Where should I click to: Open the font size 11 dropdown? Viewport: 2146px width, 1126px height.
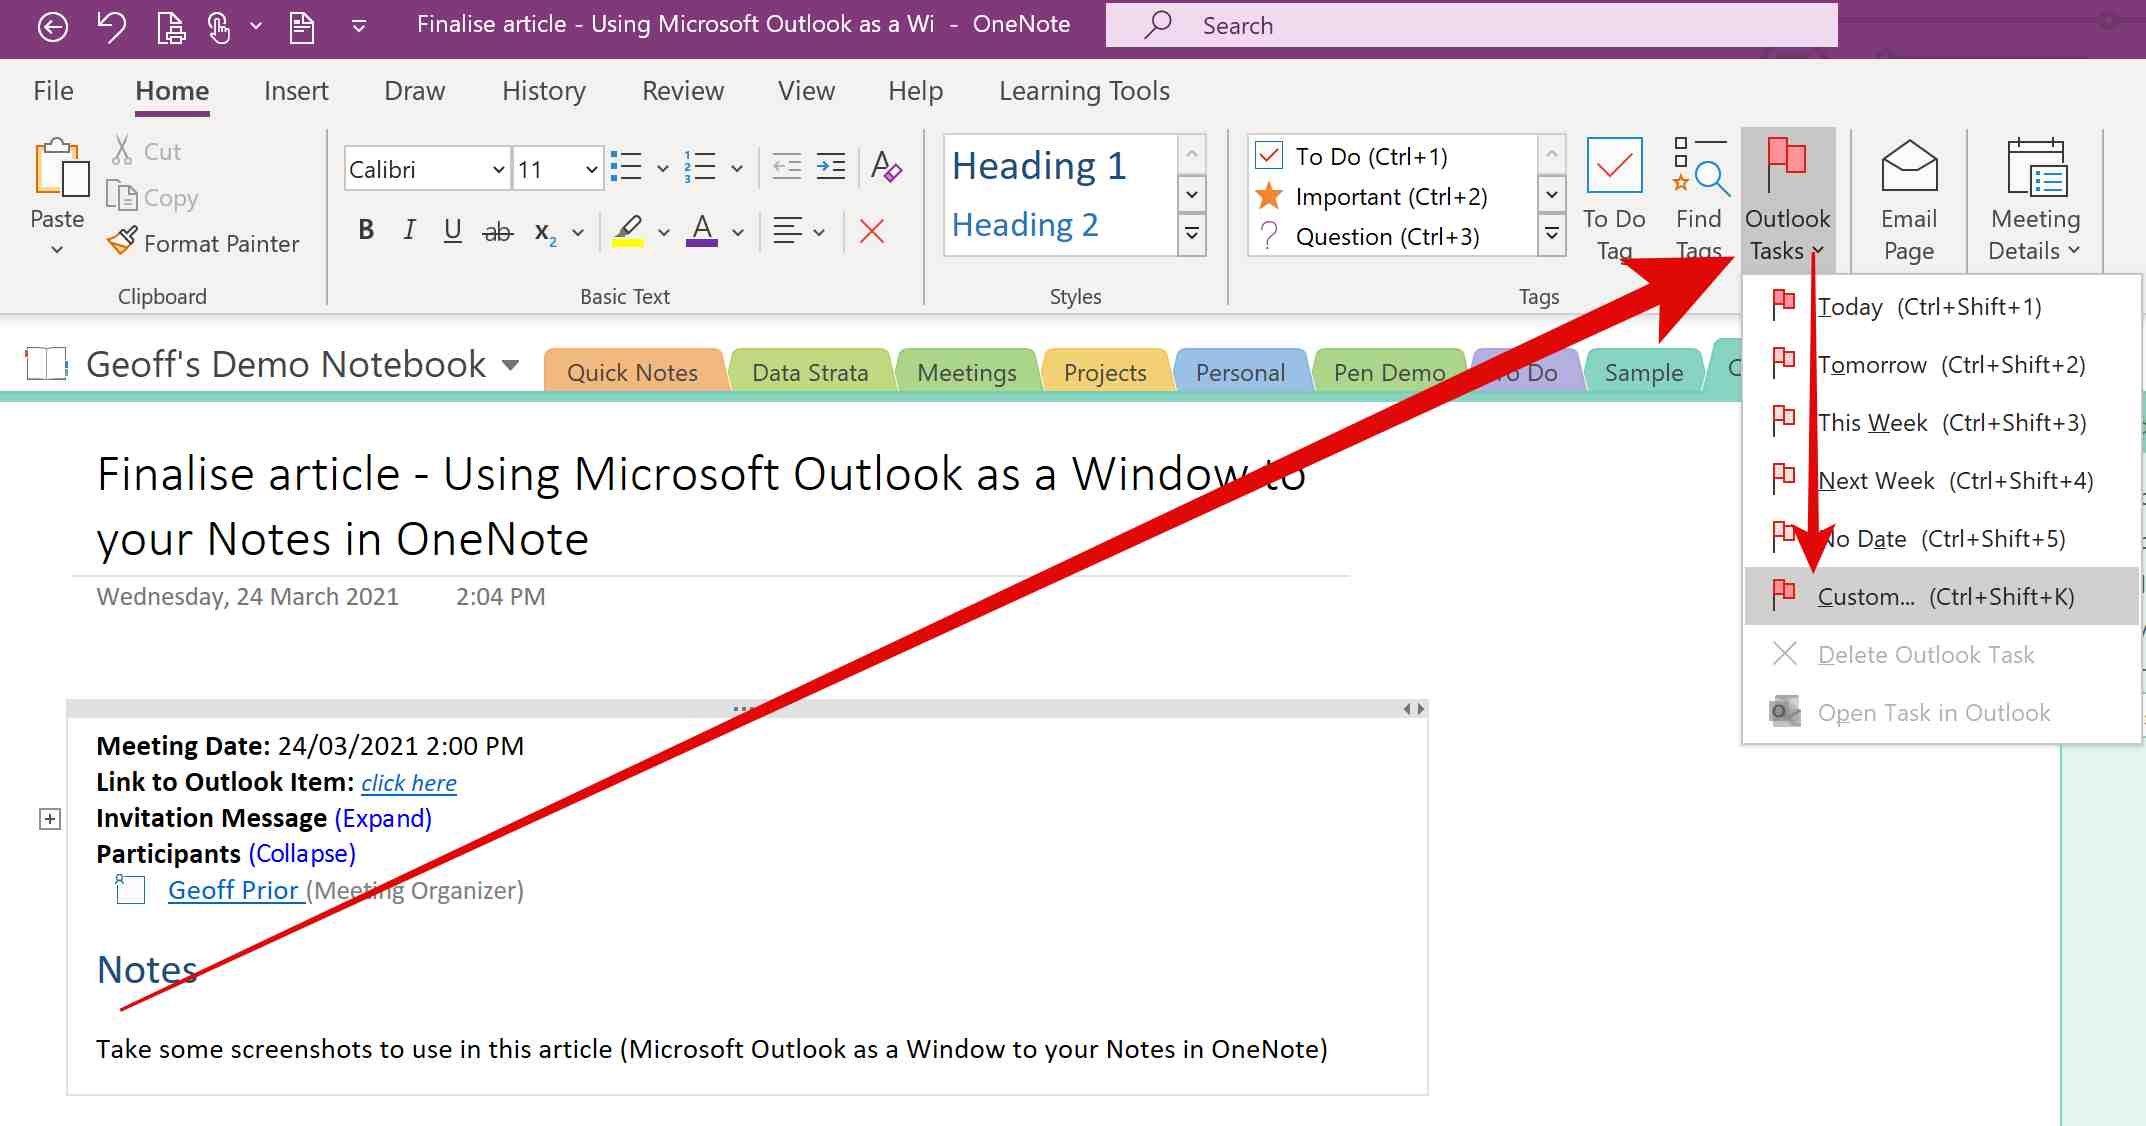pos(591,169)
